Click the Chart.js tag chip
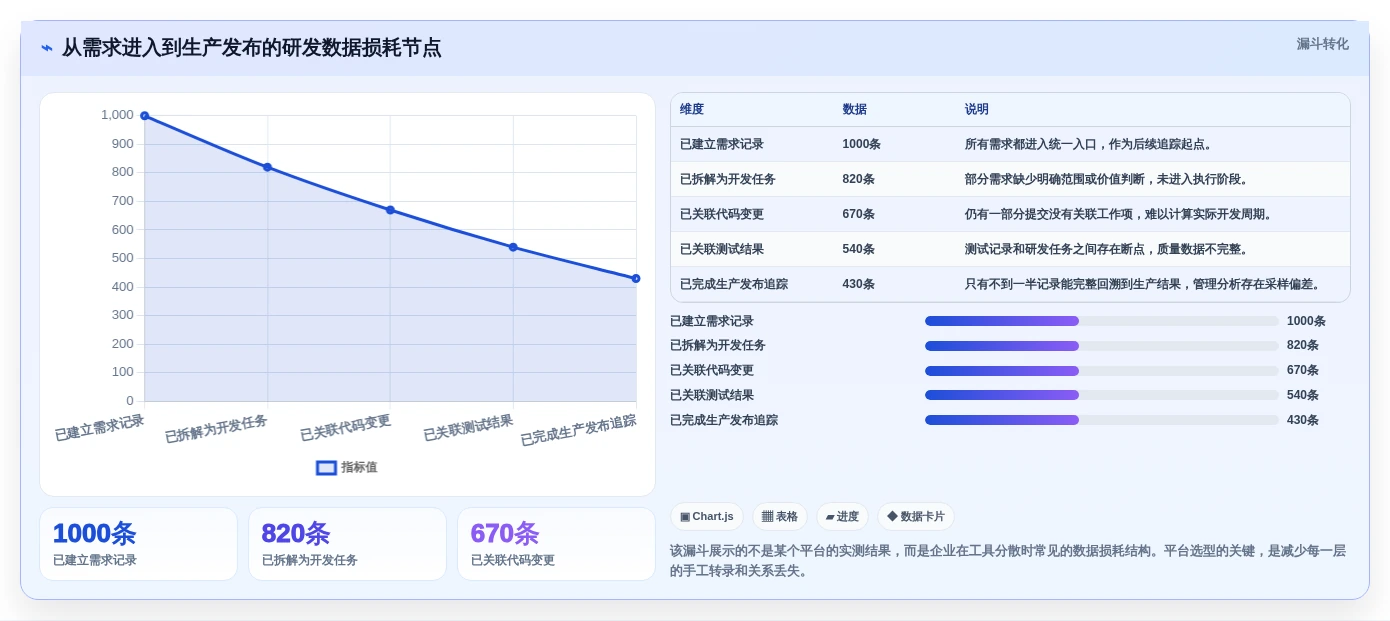The image size is (1390, 621). 707,517
